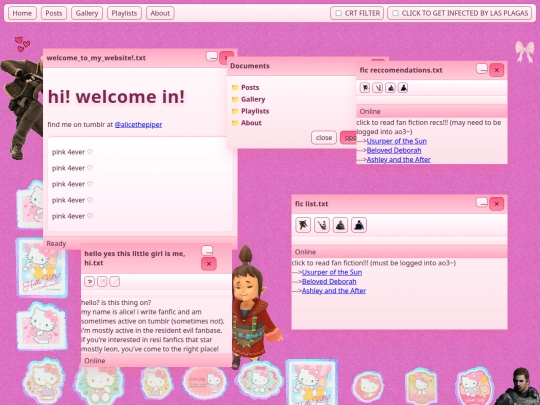Open Playlists in the top navigation bar
This screenshot has height=405, width=540.
[124, 13]
